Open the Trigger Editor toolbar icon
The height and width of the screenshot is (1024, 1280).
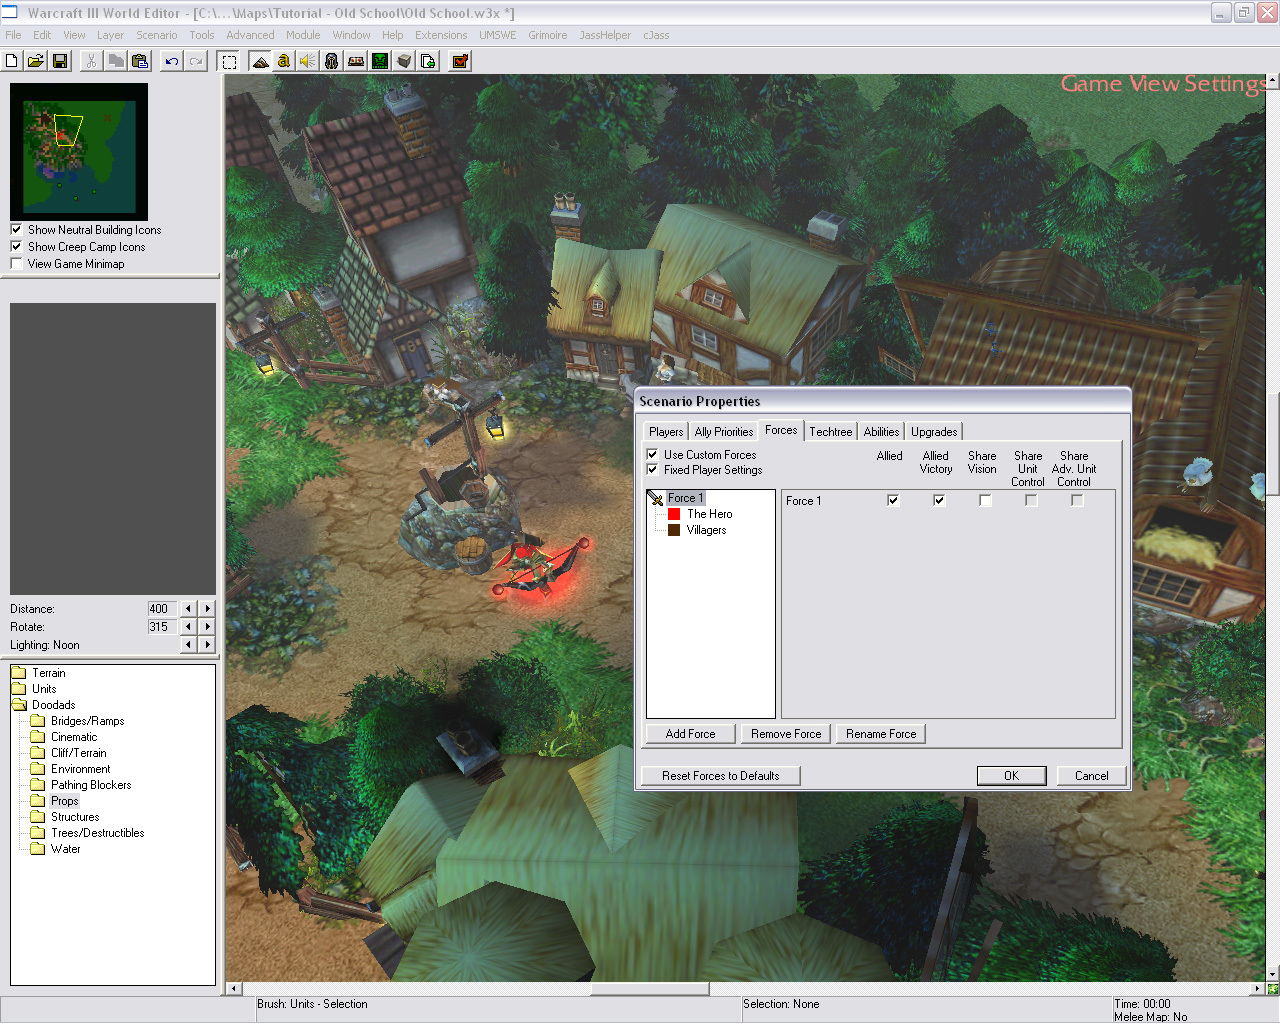[x=284, y=61]
